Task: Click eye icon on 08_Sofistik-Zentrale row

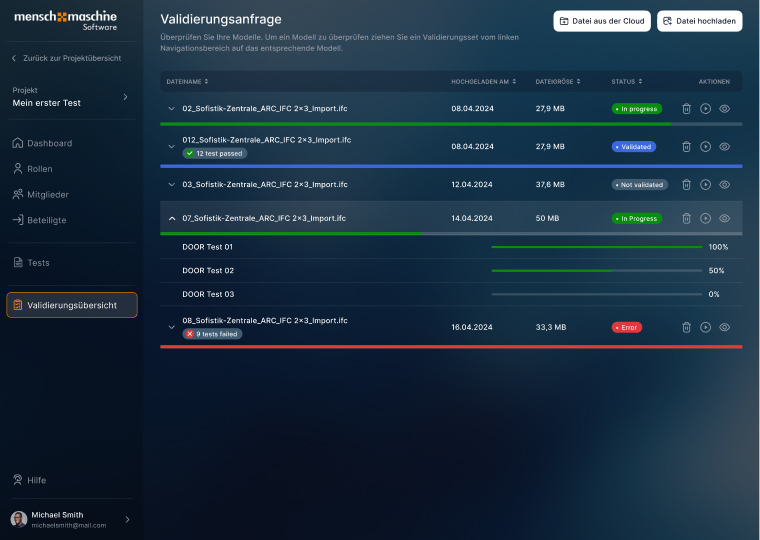Action: click(x=724, y=327)
